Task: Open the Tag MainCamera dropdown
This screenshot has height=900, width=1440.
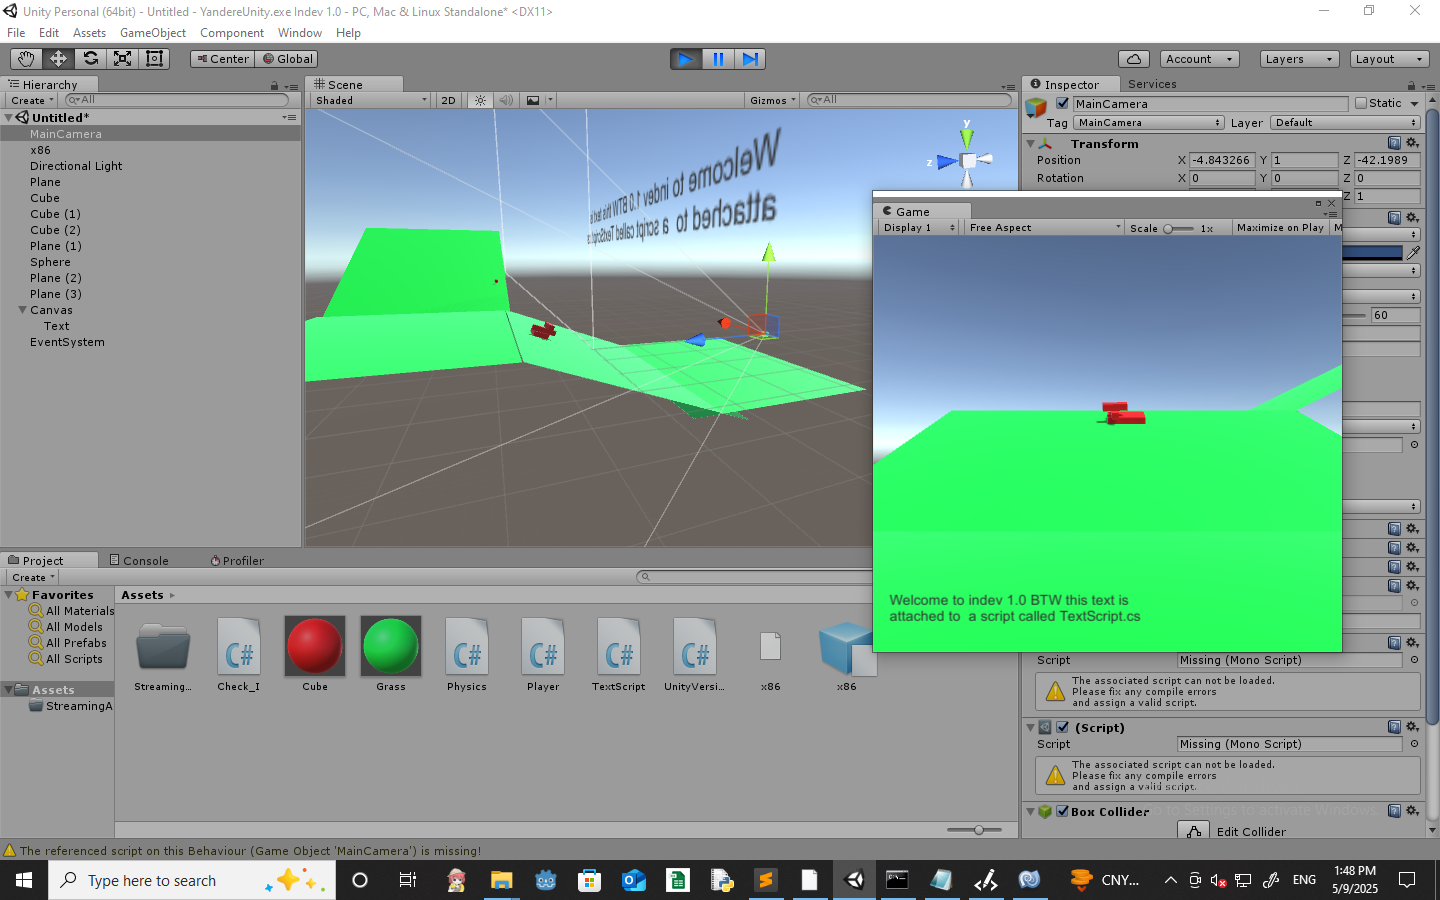Action: click(1149, 123)
